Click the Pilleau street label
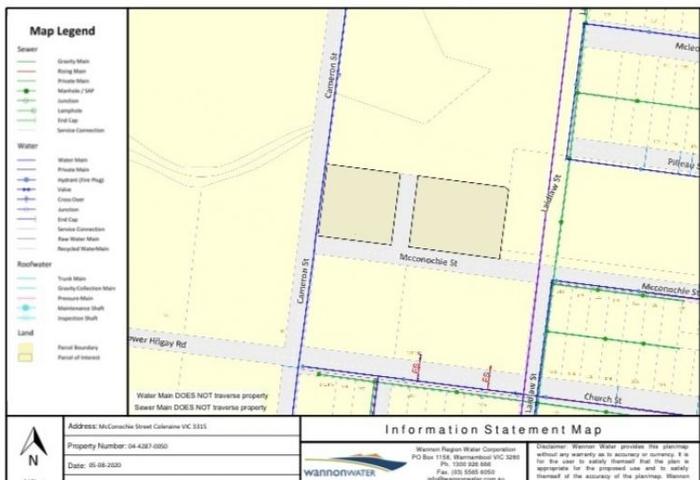Viewport: 700px width, 480px height. coord(683,163)
